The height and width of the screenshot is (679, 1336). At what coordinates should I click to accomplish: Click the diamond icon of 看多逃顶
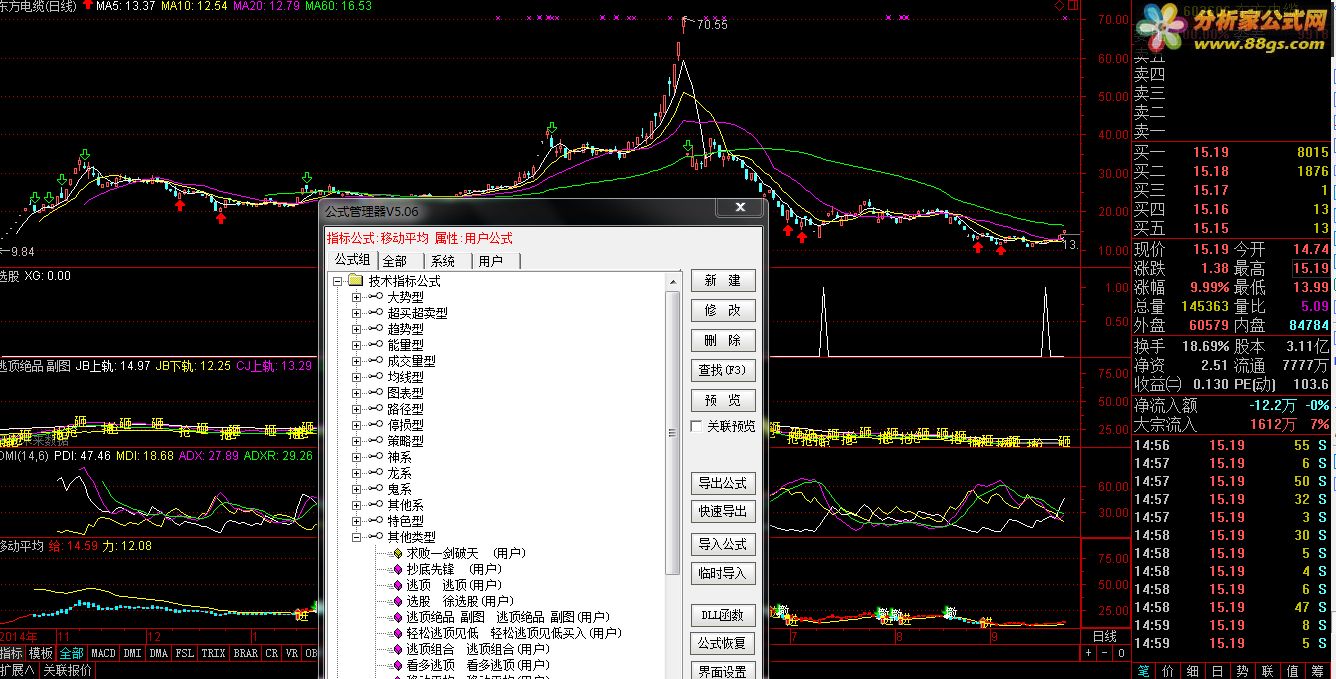click(396, 665)
